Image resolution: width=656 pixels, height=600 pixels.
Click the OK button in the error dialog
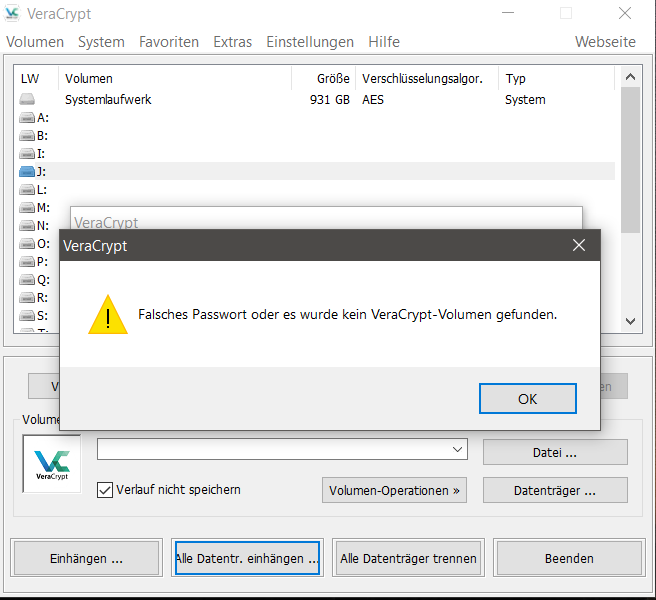click(x=528, y=398)
